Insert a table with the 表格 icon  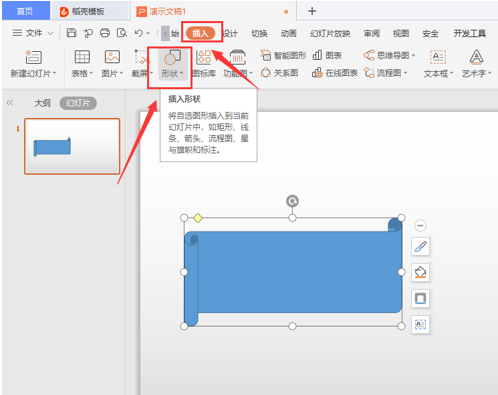[x=82, y=57]
